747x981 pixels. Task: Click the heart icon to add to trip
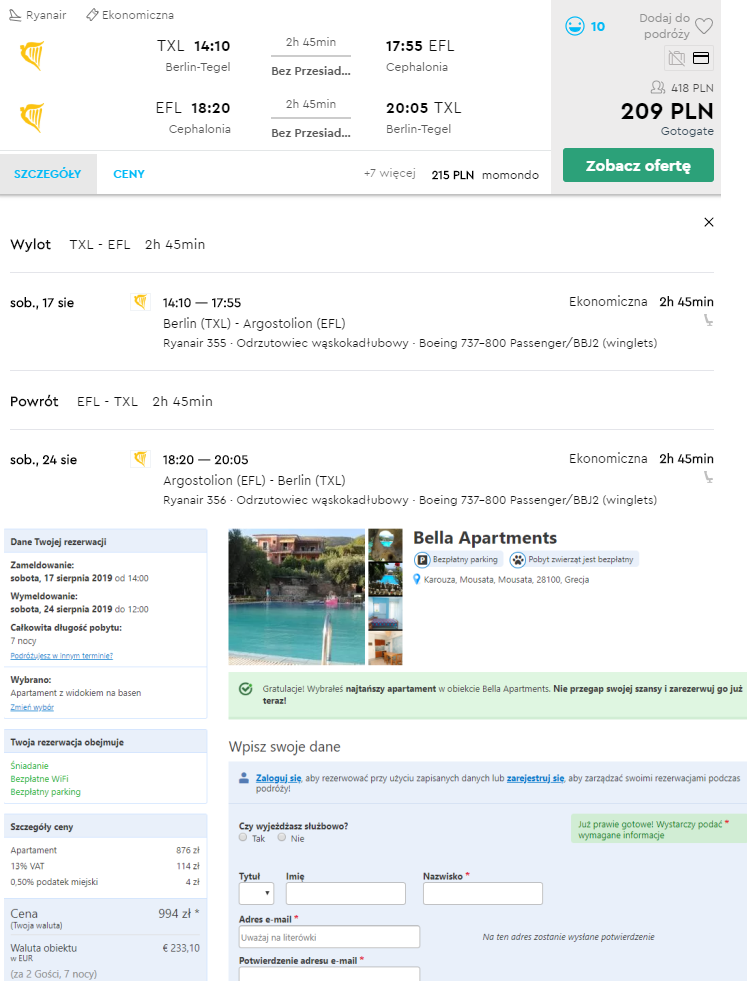pyautogui.click(x=704, y=26)
